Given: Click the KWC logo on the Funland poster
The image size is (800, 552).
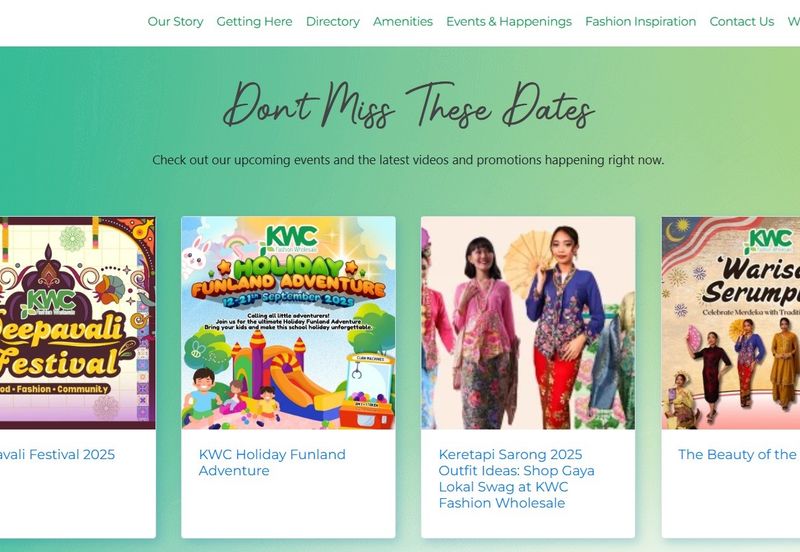Looking at the screenshot, I should (289, 240).
